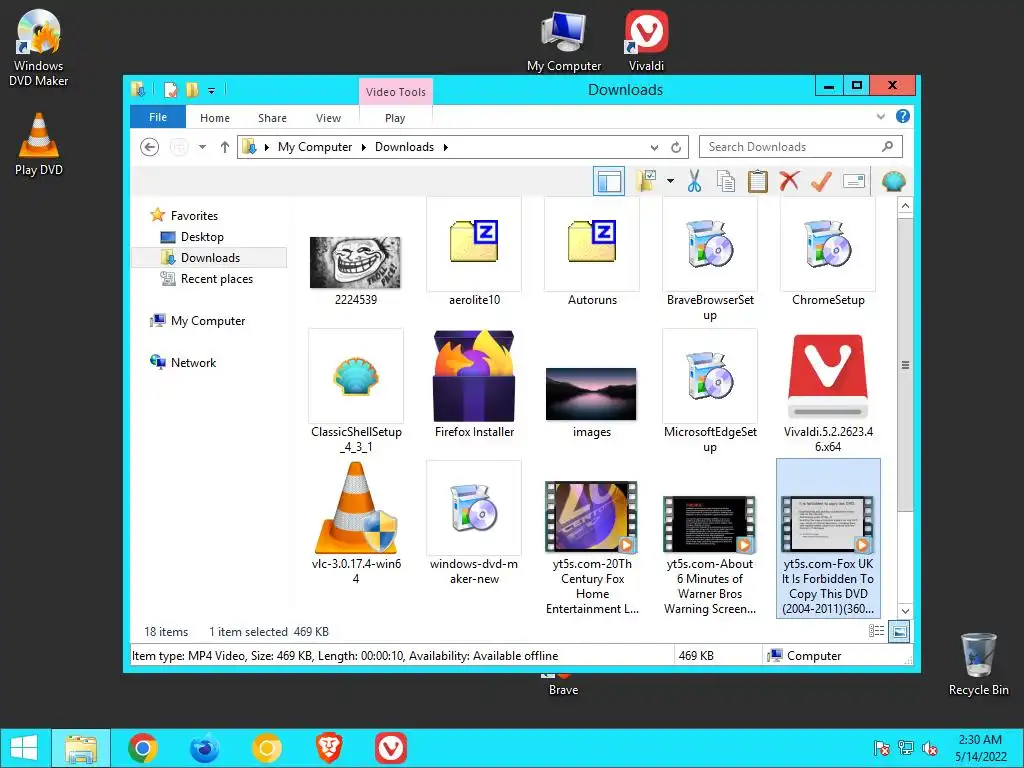Click the orange checkmark Properties icon

(x=822, y=181)
